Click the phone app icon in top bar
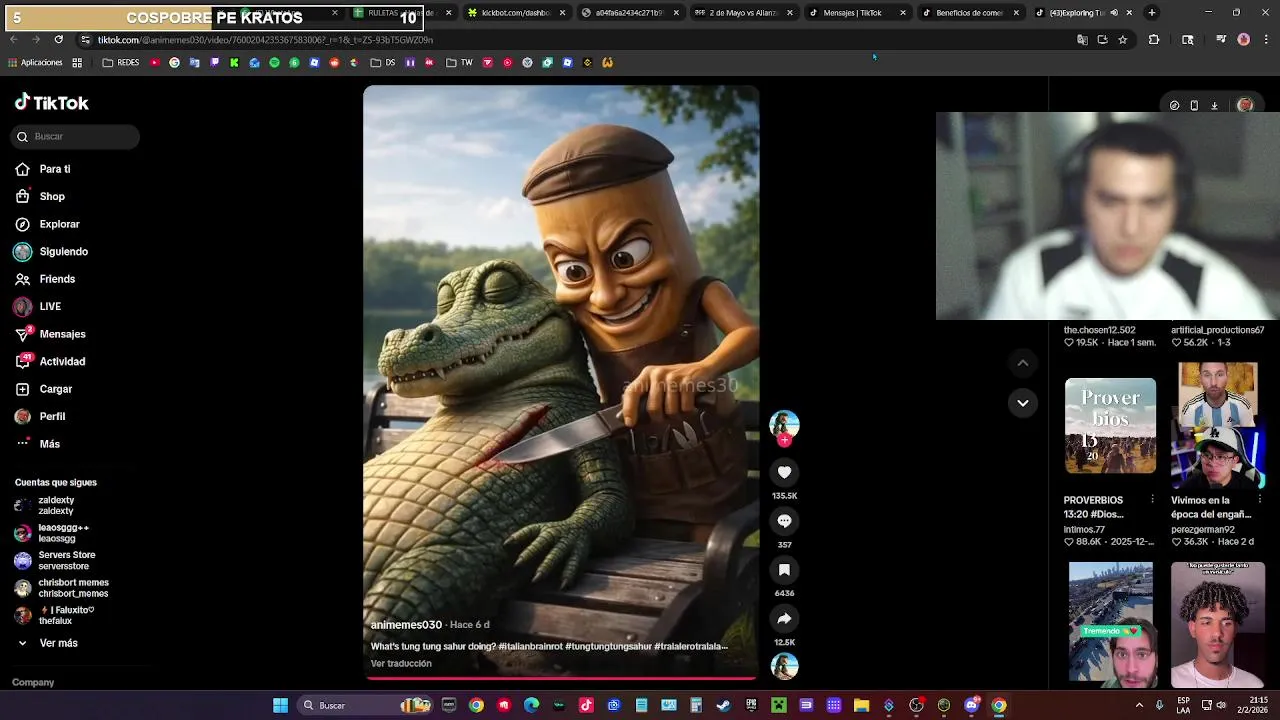Screen dimensions: 1280x720 1194,105
